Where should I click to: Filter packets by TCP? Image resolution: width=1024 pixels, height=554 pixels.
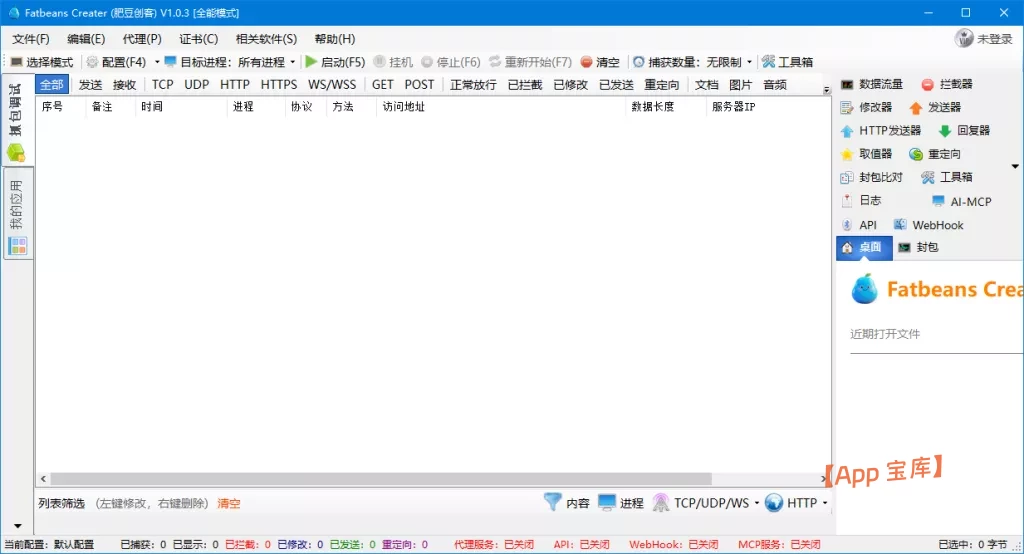pyautogui.click(x=163, y=84)
